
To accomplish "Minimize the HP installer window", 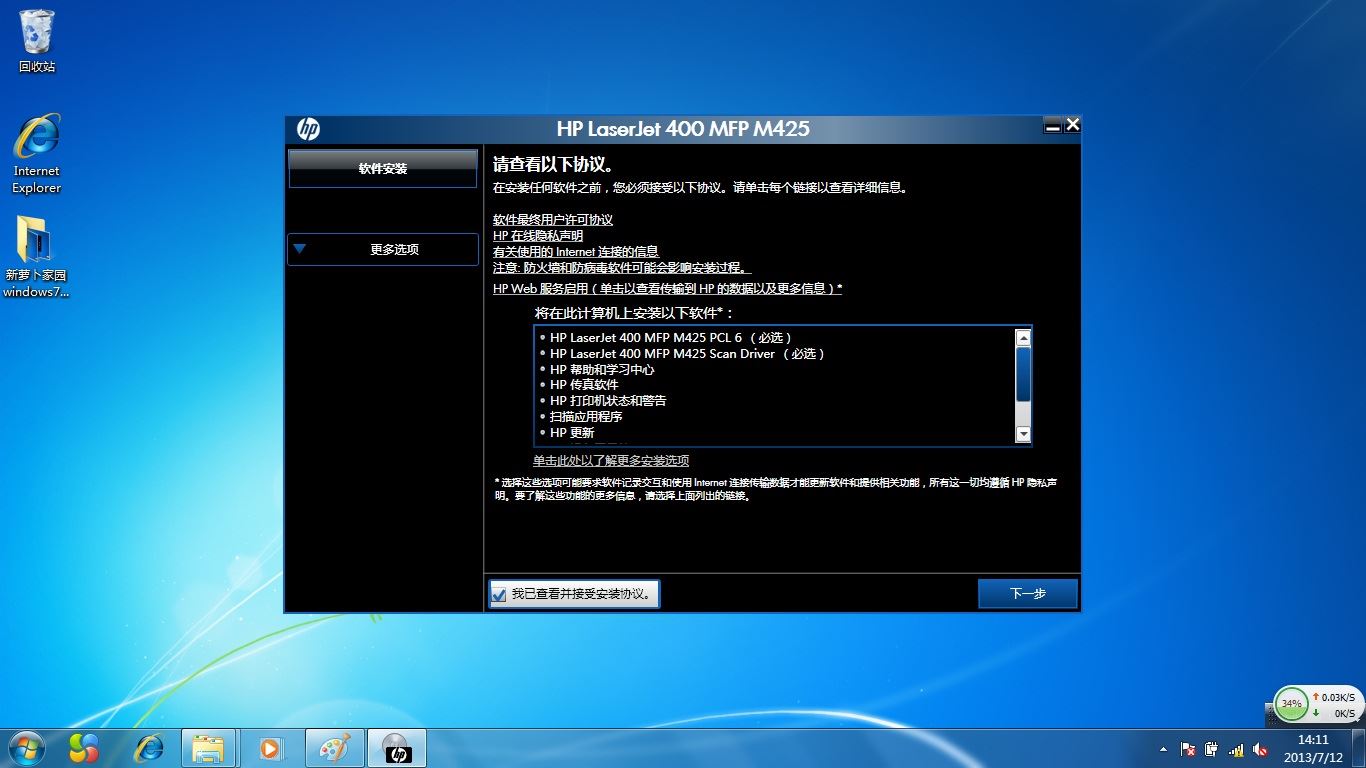I will click(1052, 126).
